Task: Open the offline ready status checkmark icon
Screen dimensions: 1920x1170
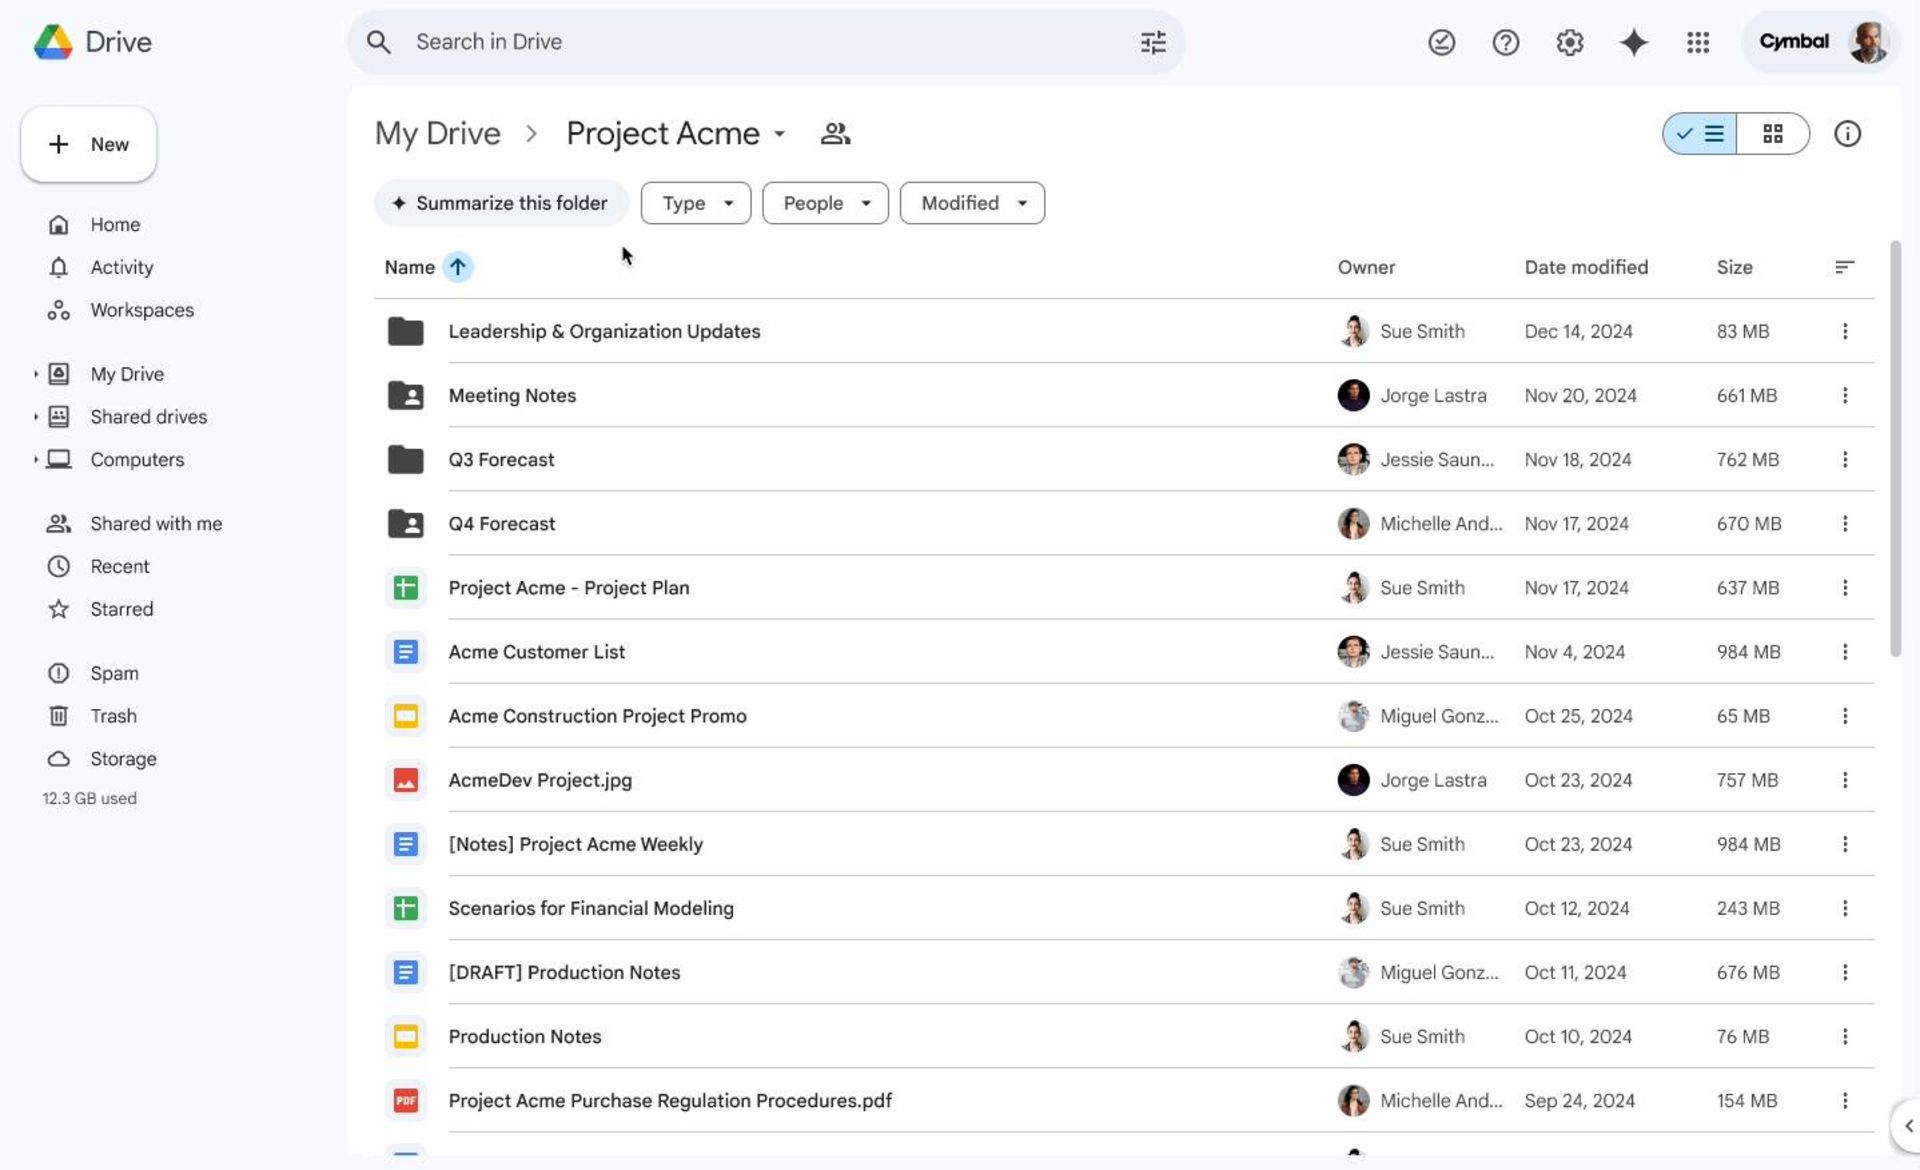Action: pyautogui.click(x=1441, y=42)
